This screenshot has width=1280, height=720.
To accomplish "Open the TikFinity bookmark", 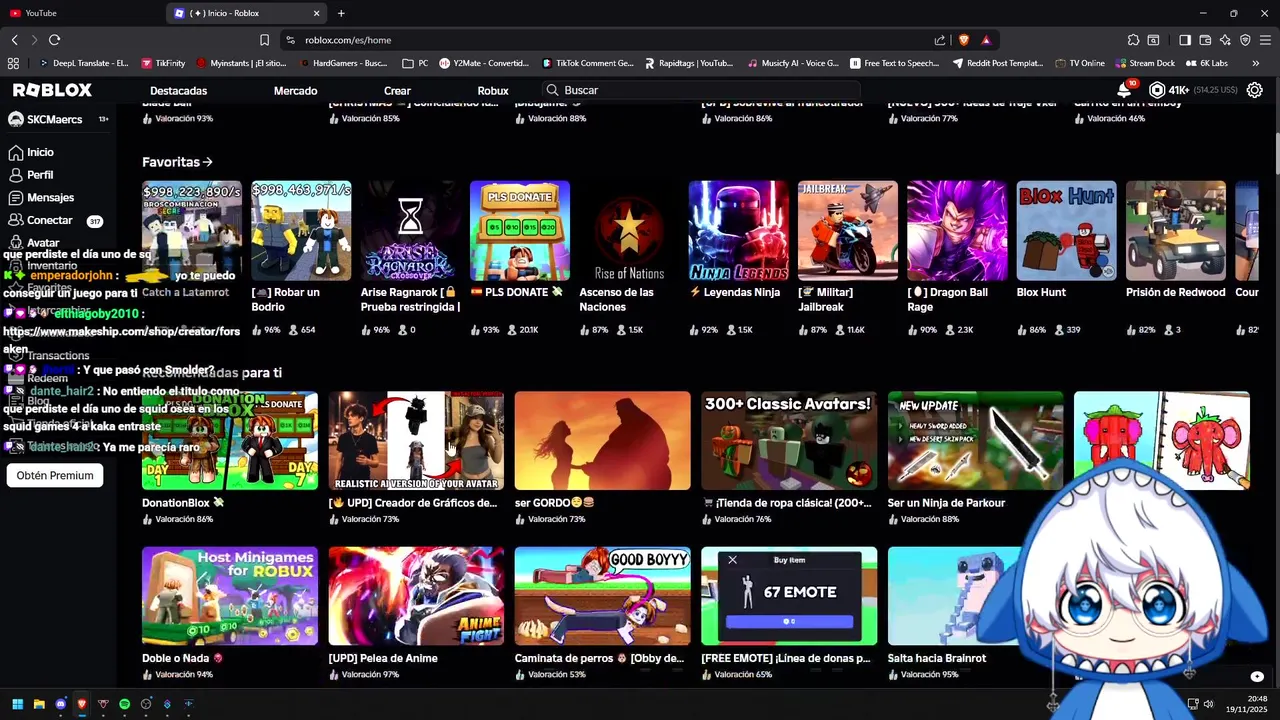I will click(163, 63).
